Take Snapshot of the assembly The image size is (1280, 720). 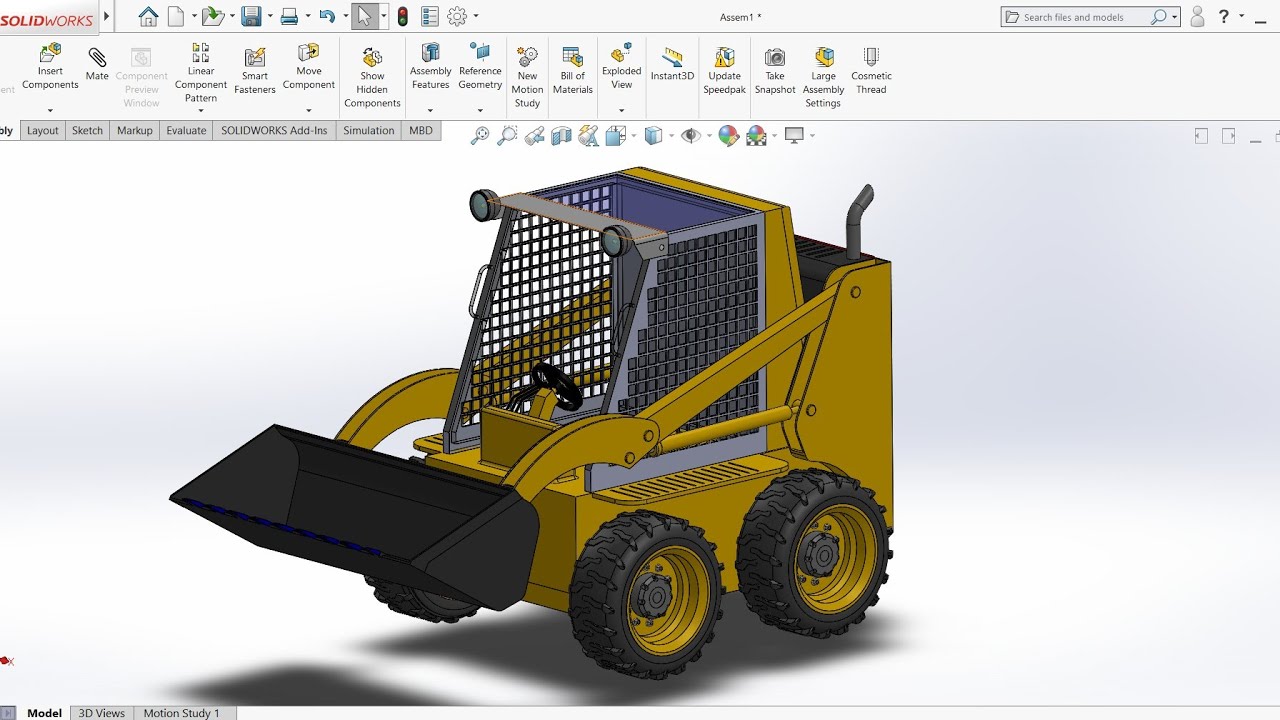(x=775, y=70)
